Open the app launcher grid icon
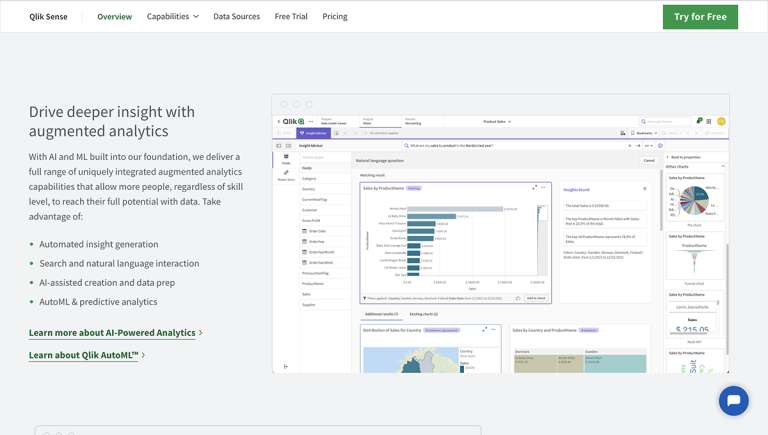 click(x=710, y=121)
